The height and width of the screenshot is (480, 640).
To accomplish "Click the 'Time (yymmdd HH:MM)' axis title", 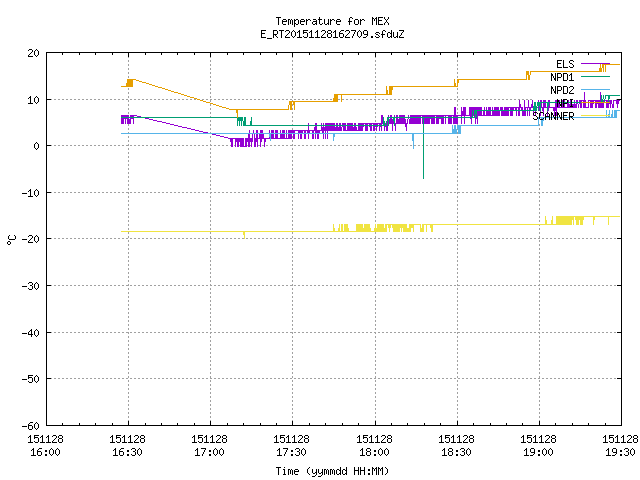I will point(332,471).
